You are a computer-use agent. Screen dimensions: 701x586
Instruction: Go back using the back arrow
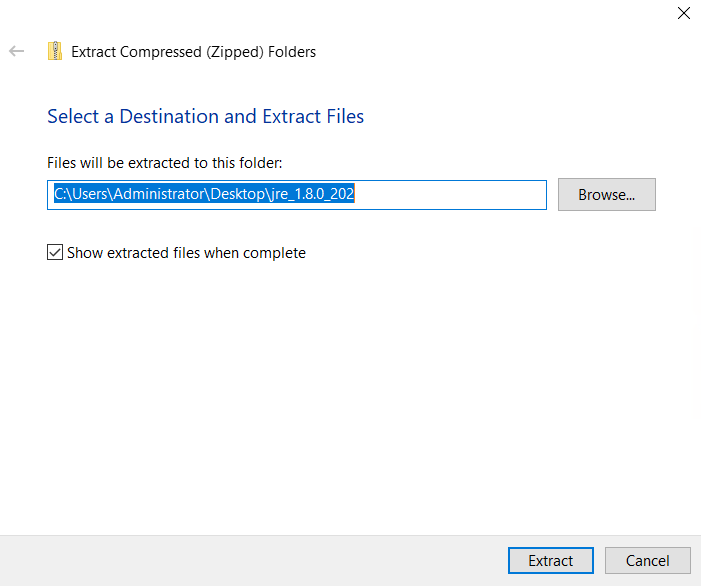pos(17,51)
